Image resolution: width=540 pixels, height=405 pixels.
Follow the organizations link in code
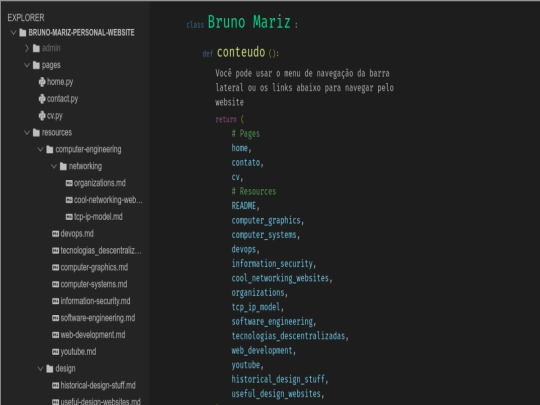[x=258, y=293]
